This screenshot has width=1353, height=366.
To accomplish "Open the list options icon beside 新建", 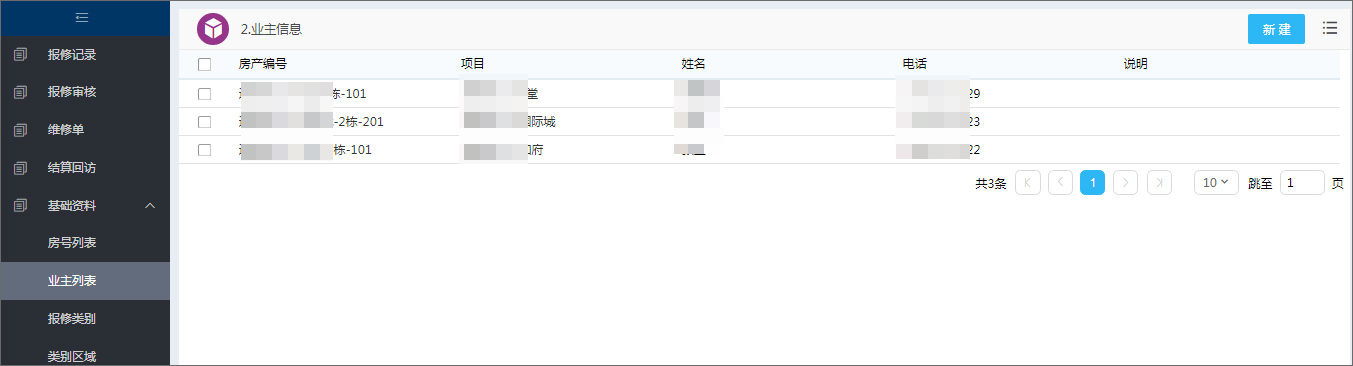I will click(x=1330, y=28).
